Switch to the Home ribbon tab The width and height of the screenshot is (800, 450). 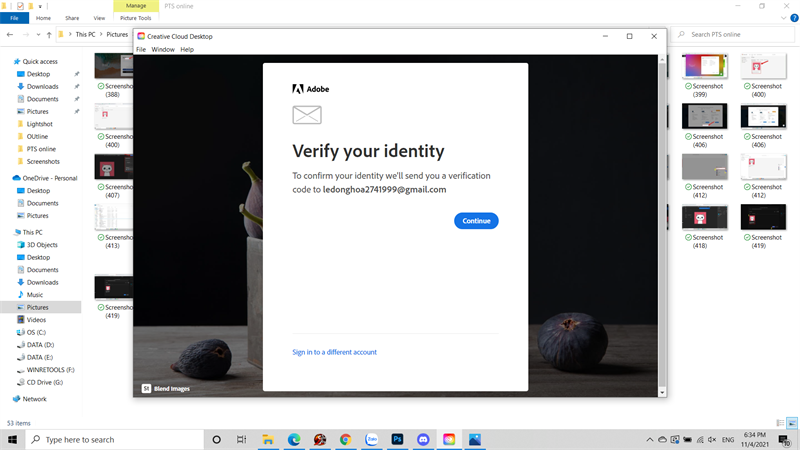pyautogui.click(x=43, y=18)
